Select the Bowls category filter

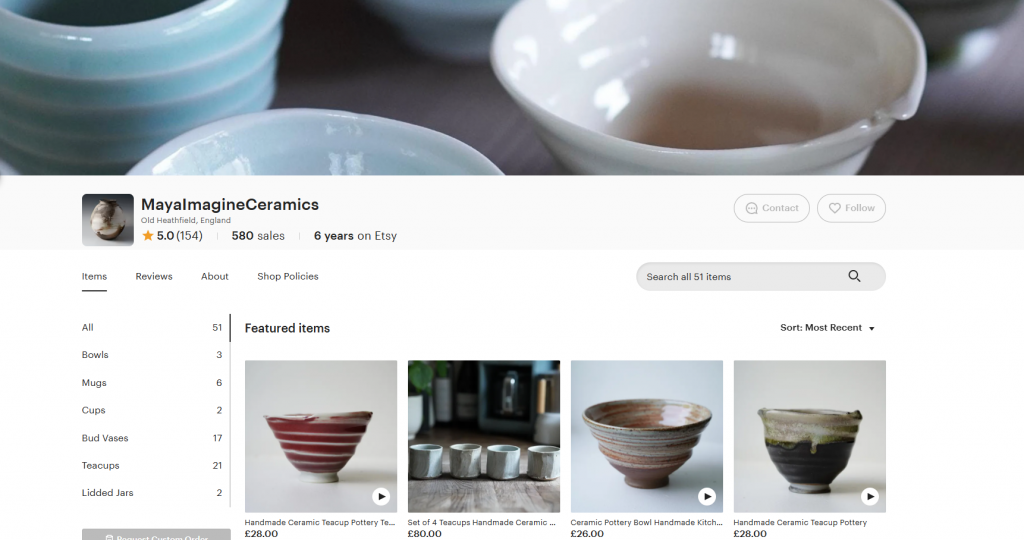[95, 355]
